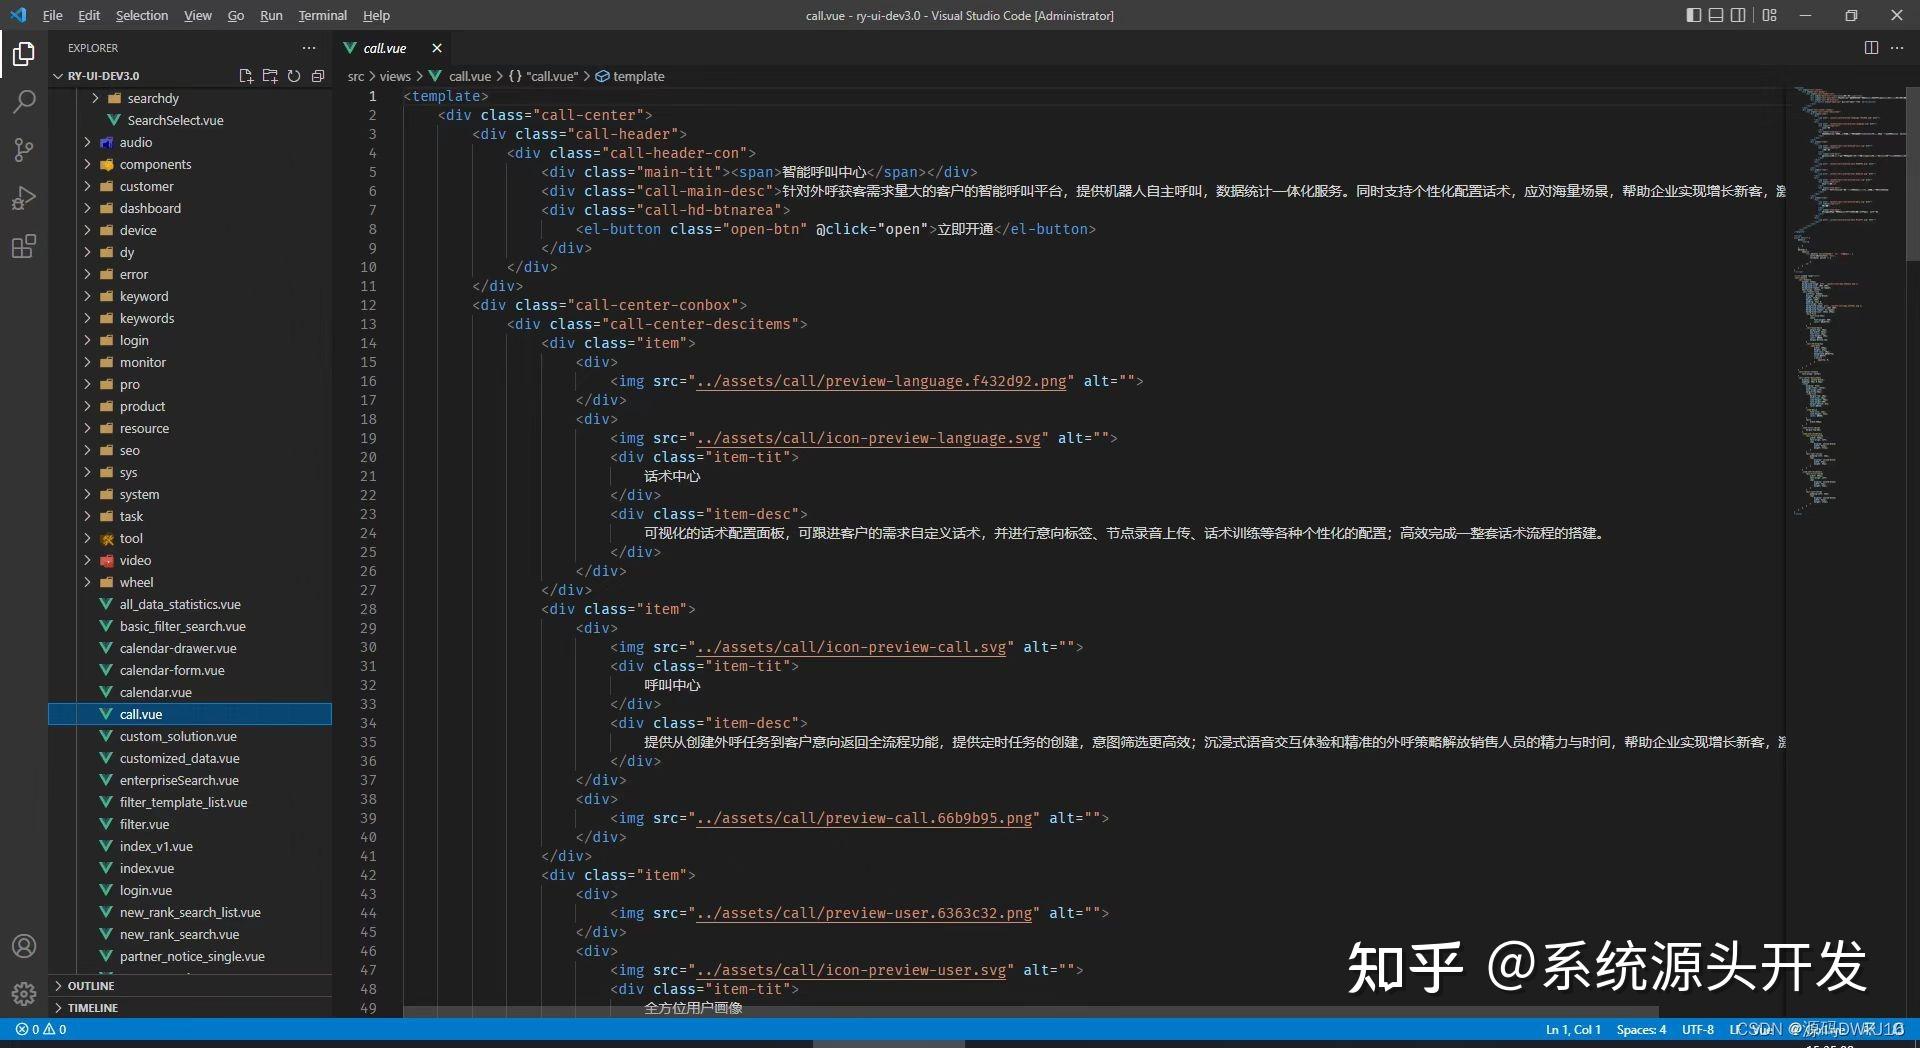Create a new folder in Explorer

[270, 76]
